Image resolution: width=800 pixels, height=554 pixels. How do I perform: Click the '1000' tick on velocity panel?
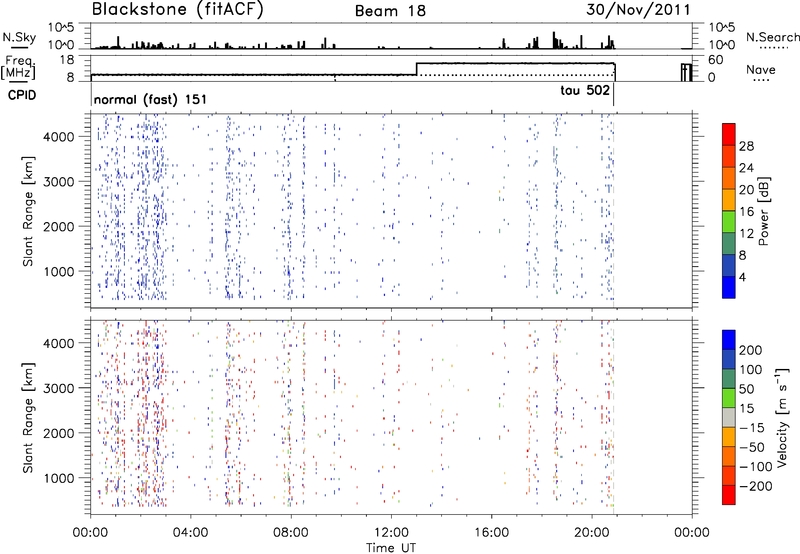[58, 478]
